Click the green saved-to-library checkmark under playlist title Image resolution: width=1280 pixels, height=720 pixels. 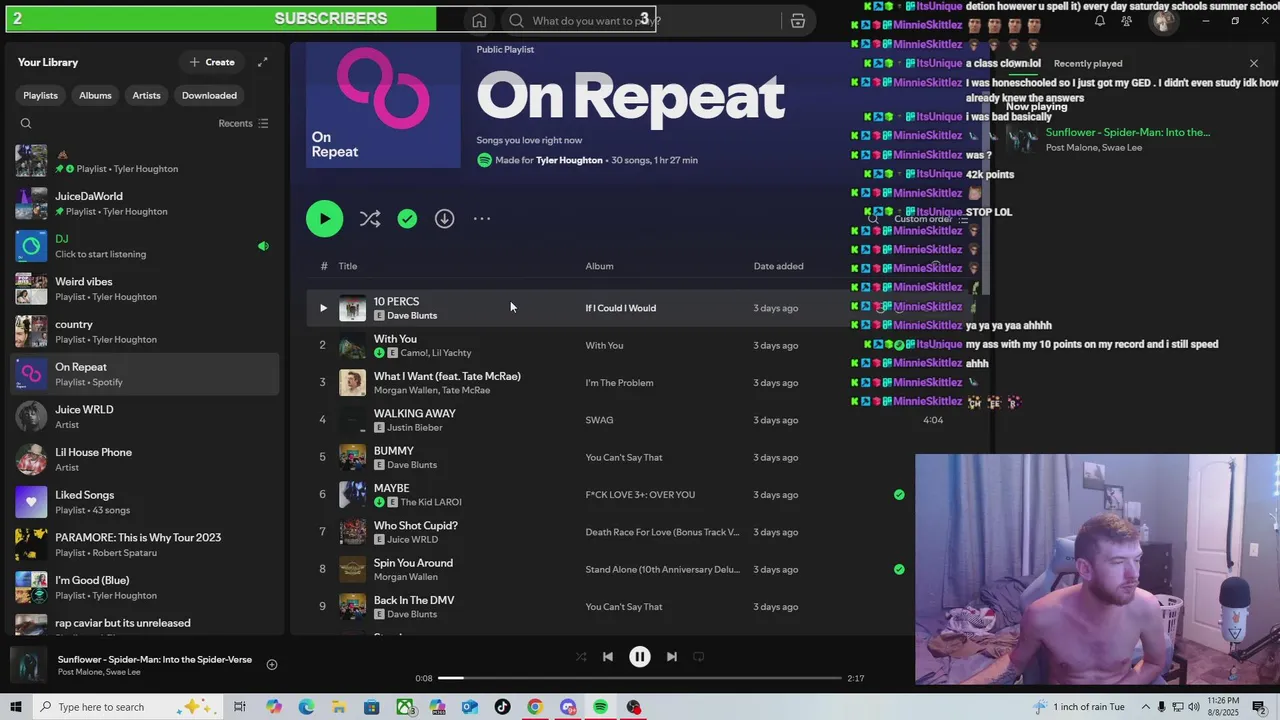[407, 219]
